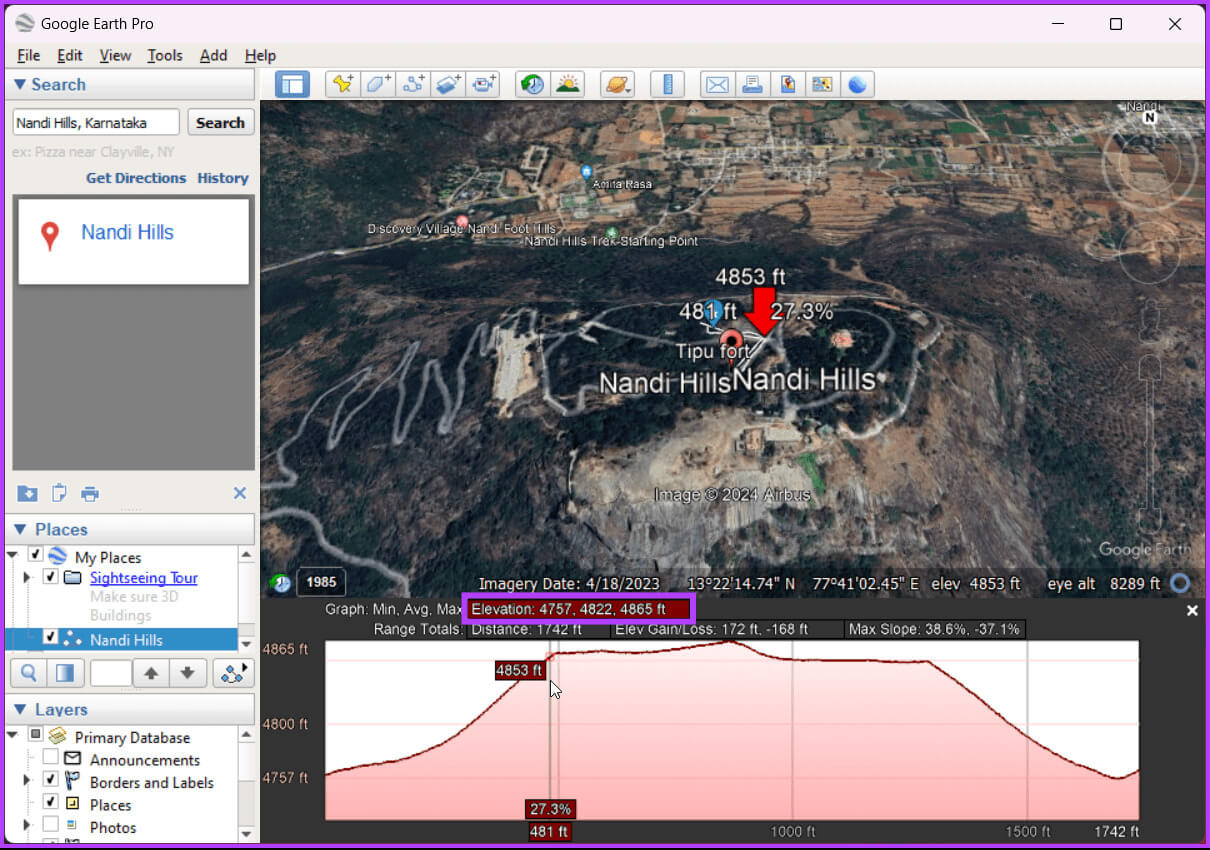Uncheck the Places layer checkbox
The height and width of the screenshot is (850, 1210).
click(x=50, y=803)
